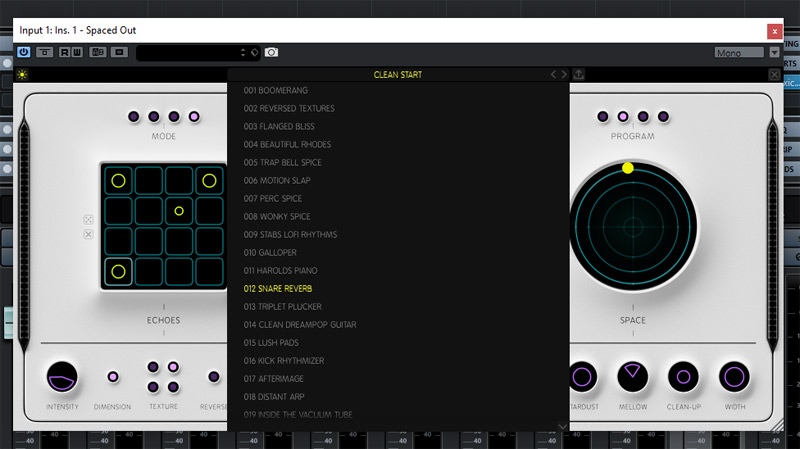
Task: Click the lower X clear icon beside echoes grid
Action: coord(88,234)
